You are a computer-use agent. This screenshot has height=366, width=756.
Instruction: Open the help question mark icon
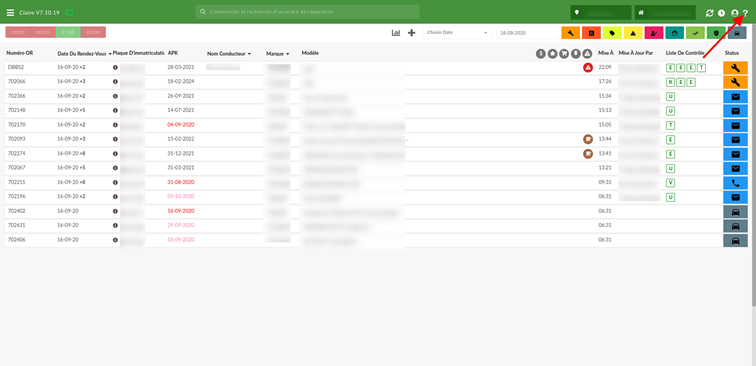(745, 13)
